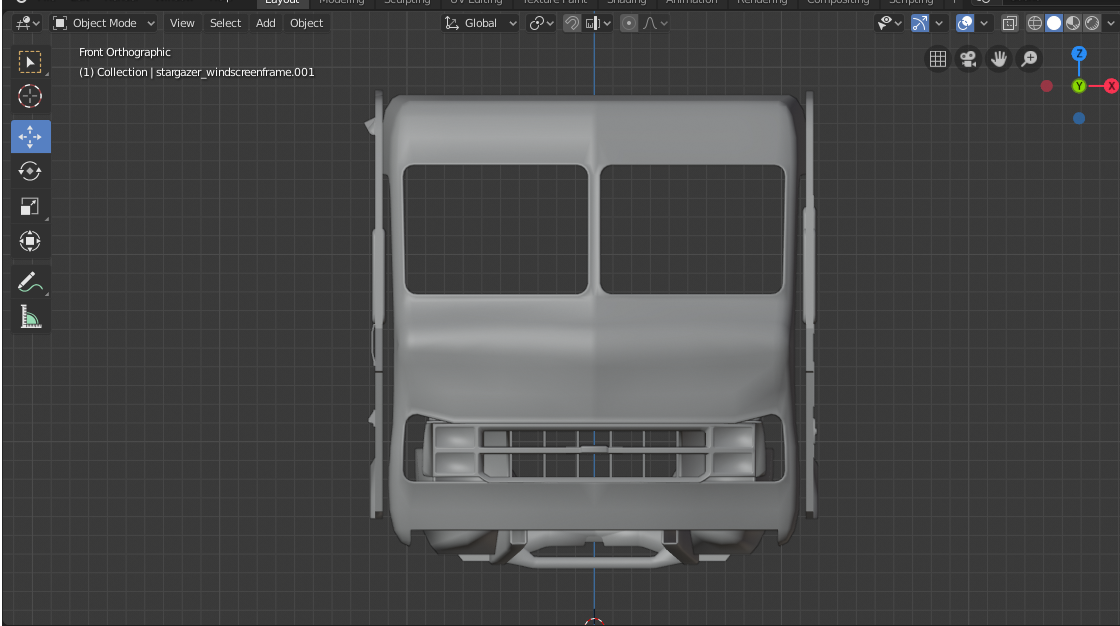Switch to wireframe viewport shading
1120x626 pixels.
click(1035, 23)
